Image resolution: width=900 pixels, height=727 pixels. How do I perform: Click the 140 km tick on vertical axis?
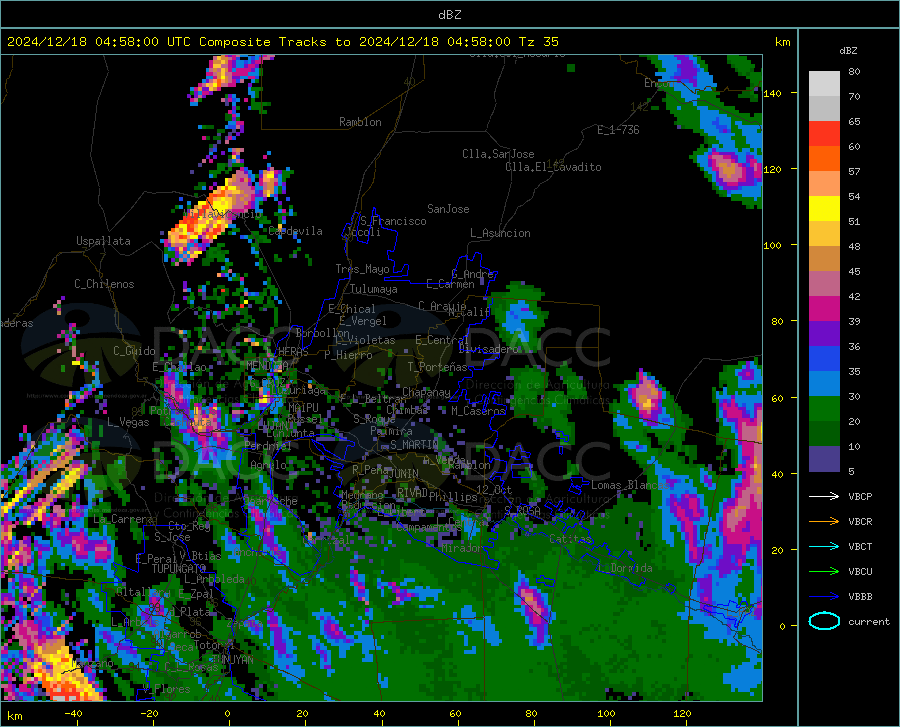[773, 93]
